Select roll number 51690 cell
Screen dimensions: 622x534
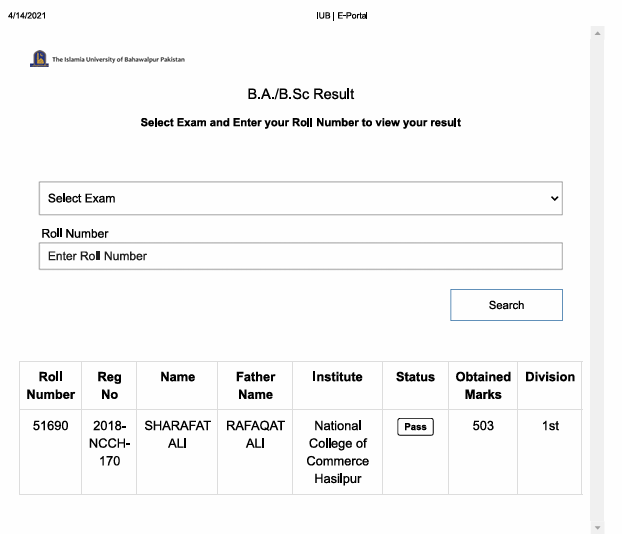[x=50, y=426]
